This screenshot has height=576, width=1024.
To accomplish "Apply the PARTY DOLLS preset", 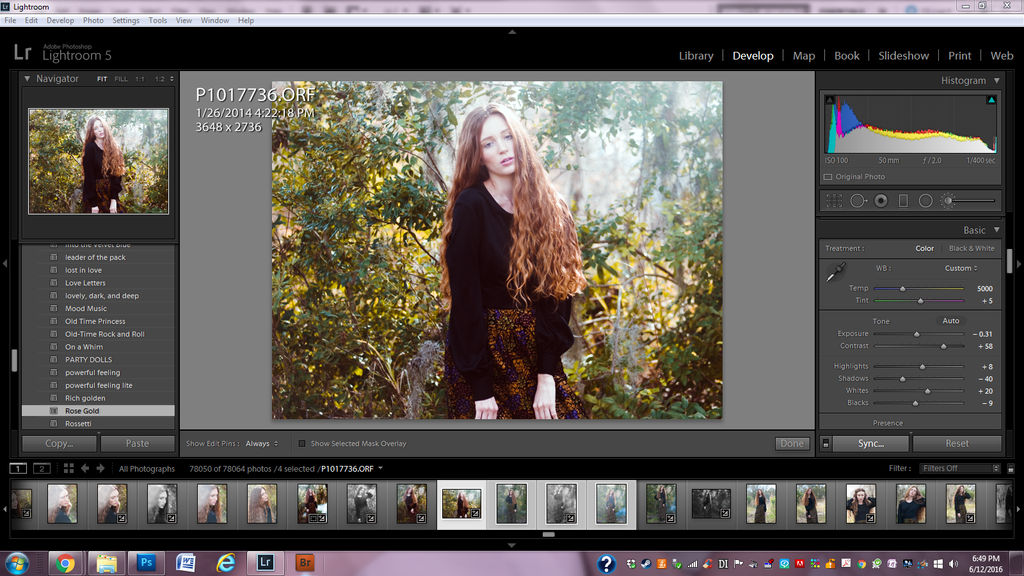I will 98,359.
